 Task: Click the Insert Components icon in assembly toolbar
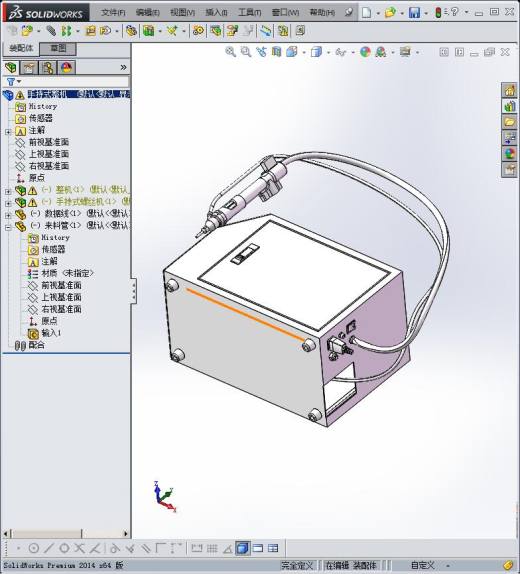pyautogui.click(x=27, y=31)
